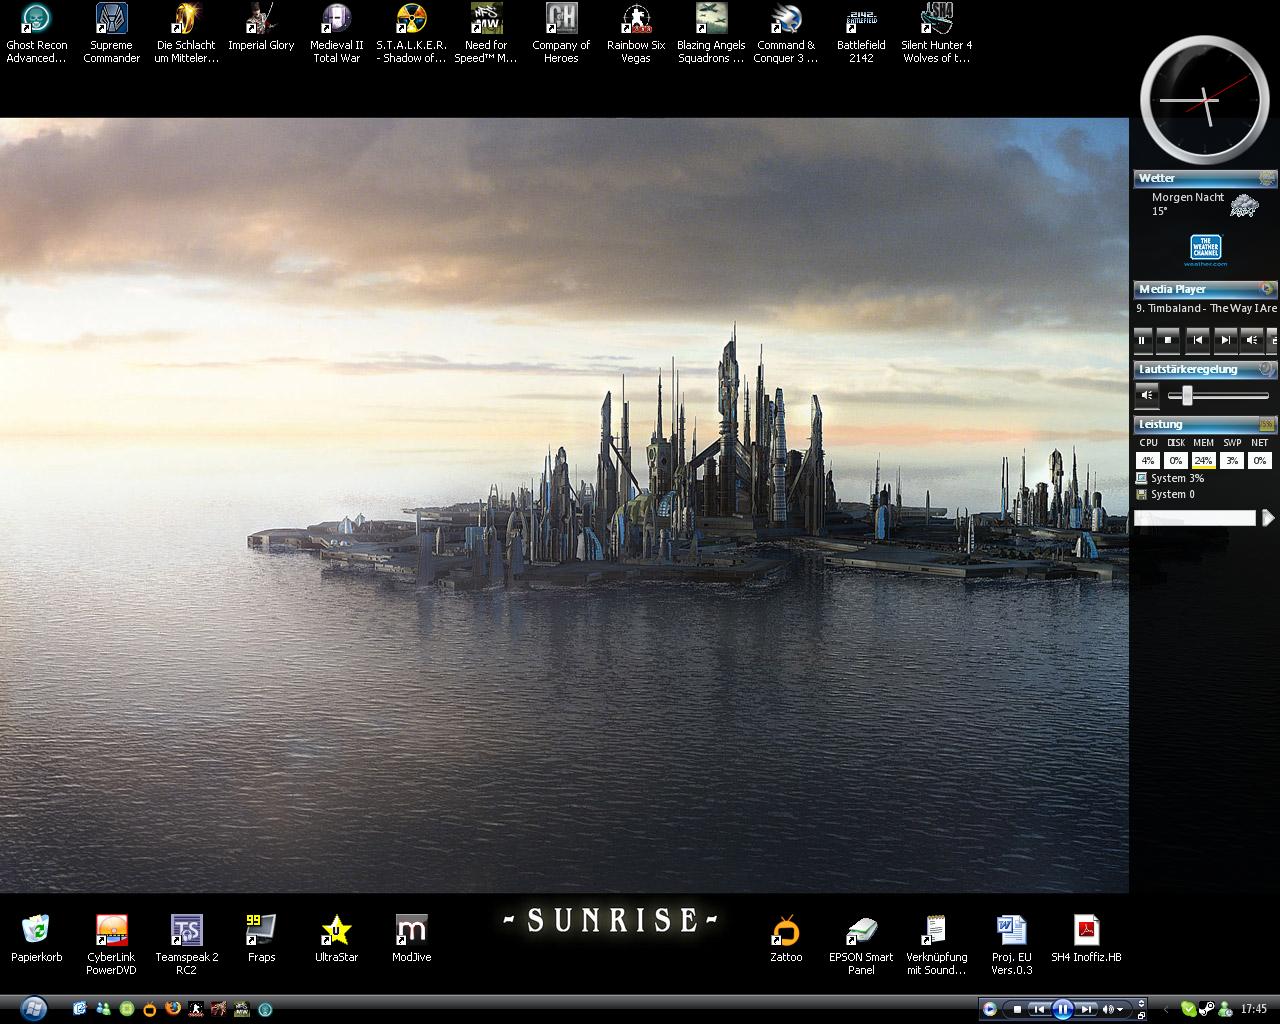
Task: Click the Steam tray icon
Action: (1207, 1009)
